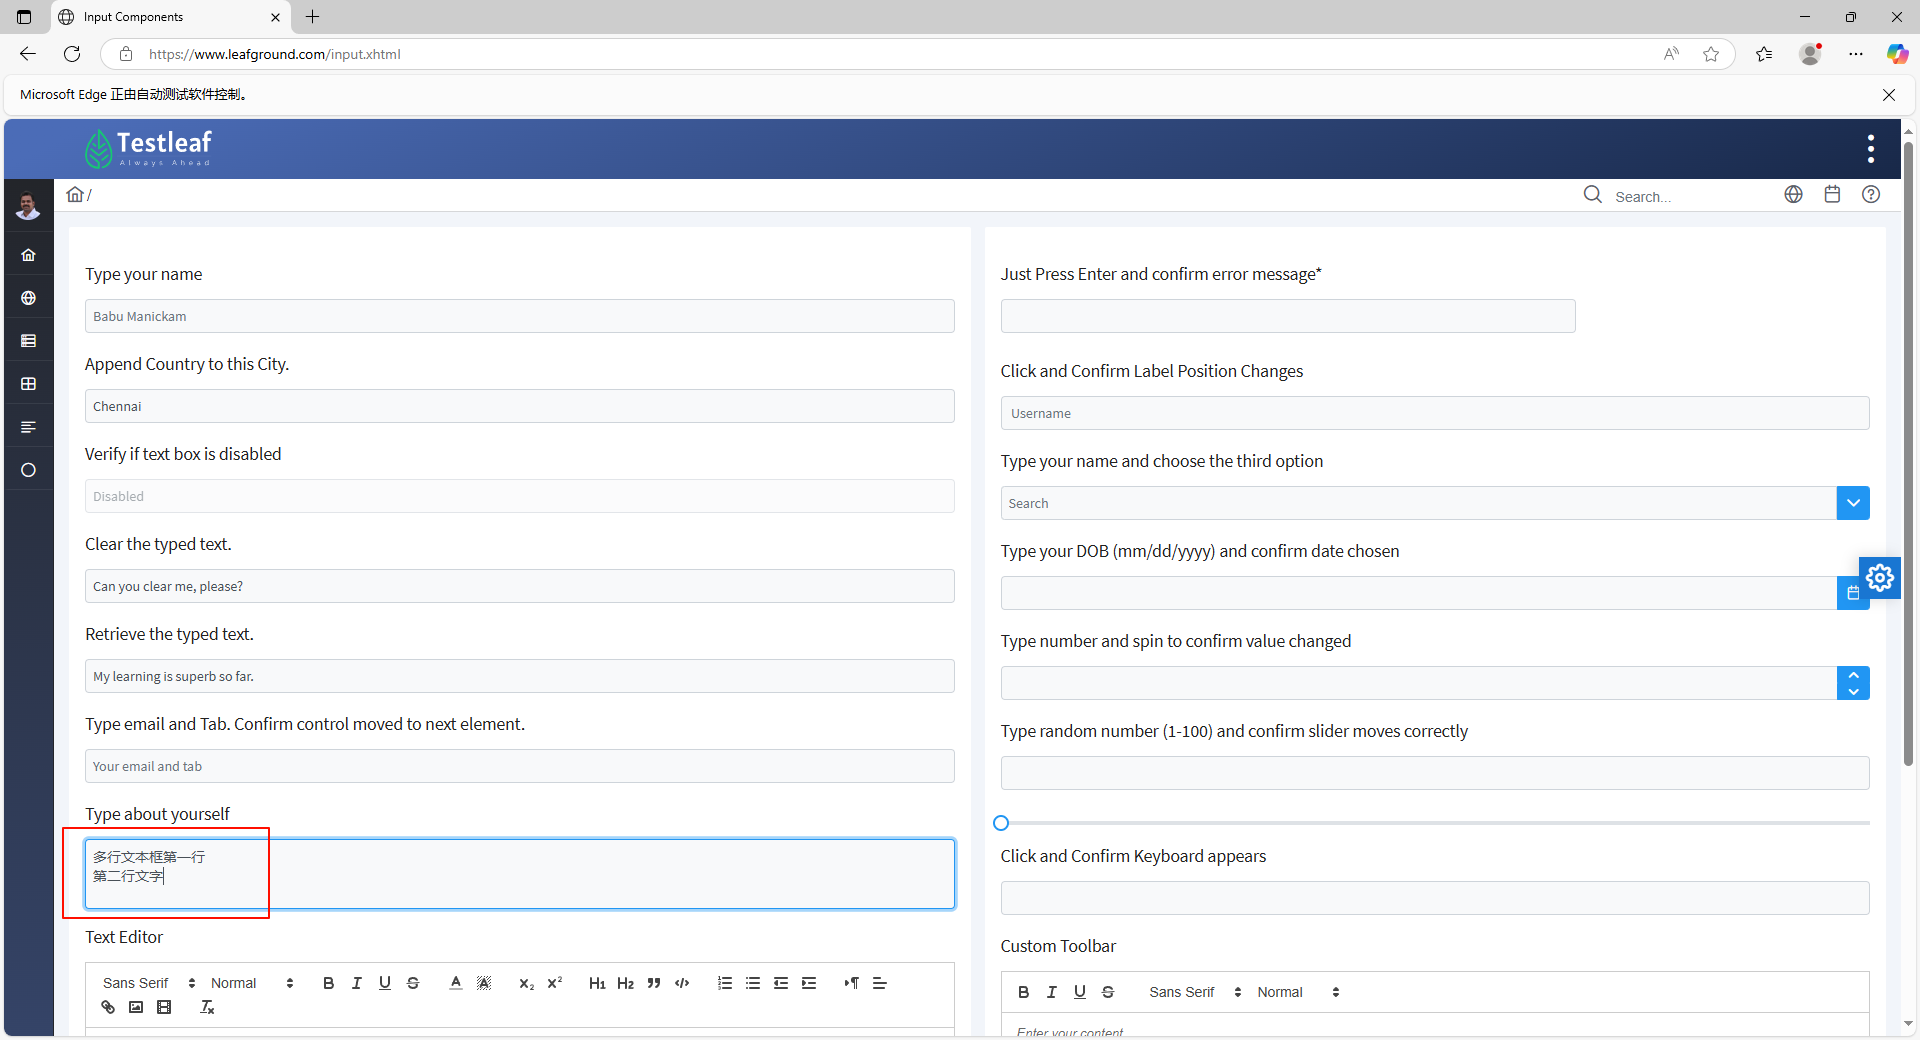Screen dimensions: 1920x1040
Task: Decrease indent in the Text Editor
Action: (x=781, y=983)
